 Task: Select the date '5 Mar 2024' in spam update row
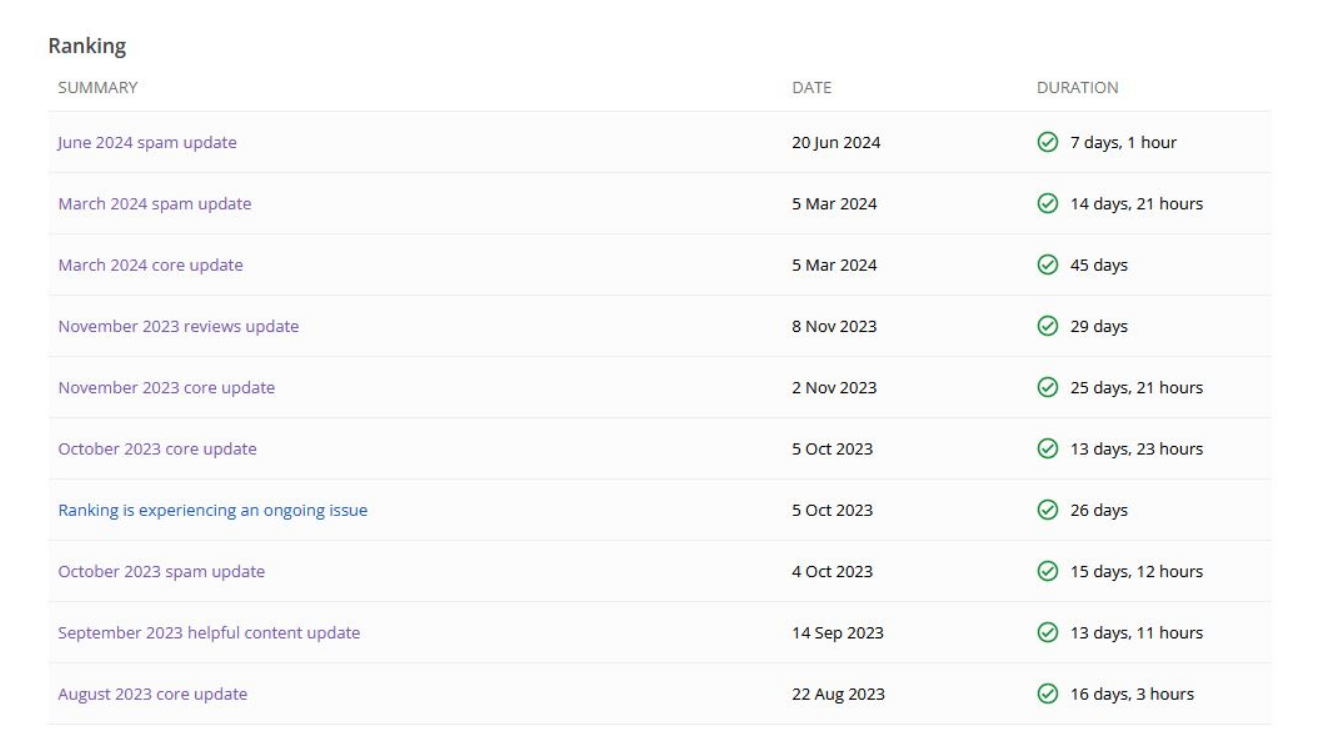tap(834, 204)
